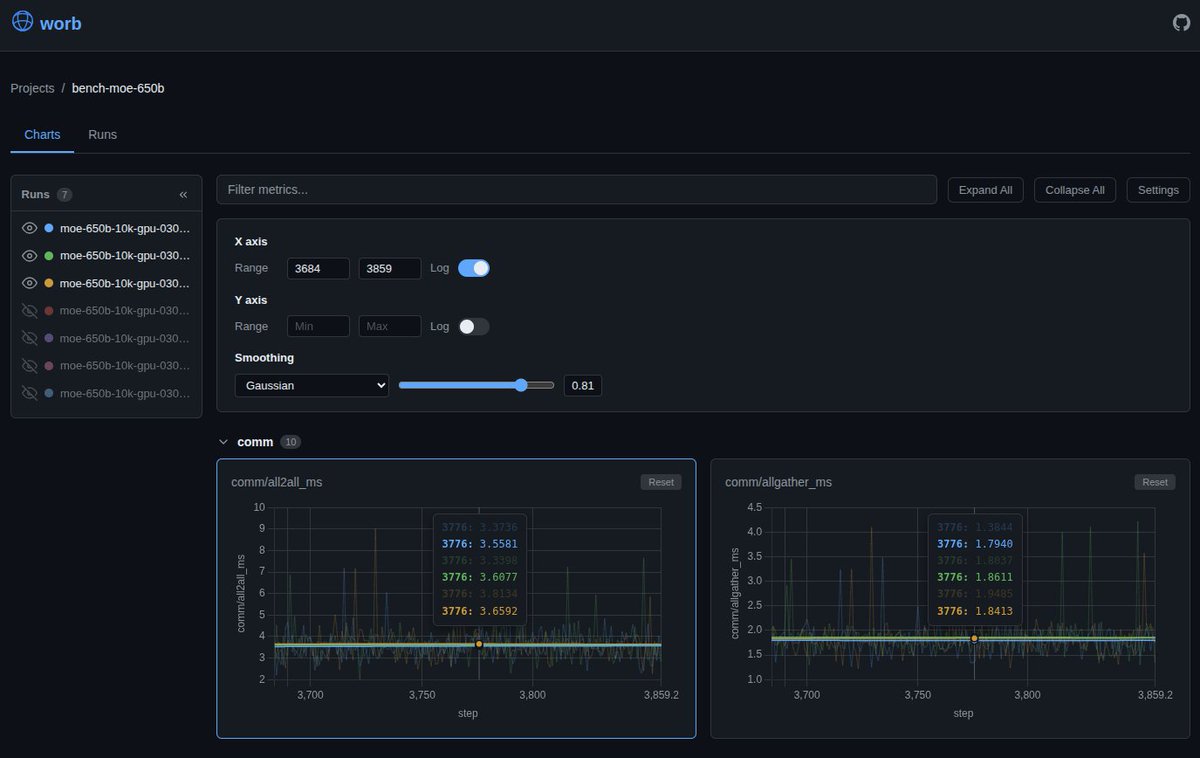Click the 4.5 y-axis tick on allgather chart
1200x758 pixels.
coord(754,507)
